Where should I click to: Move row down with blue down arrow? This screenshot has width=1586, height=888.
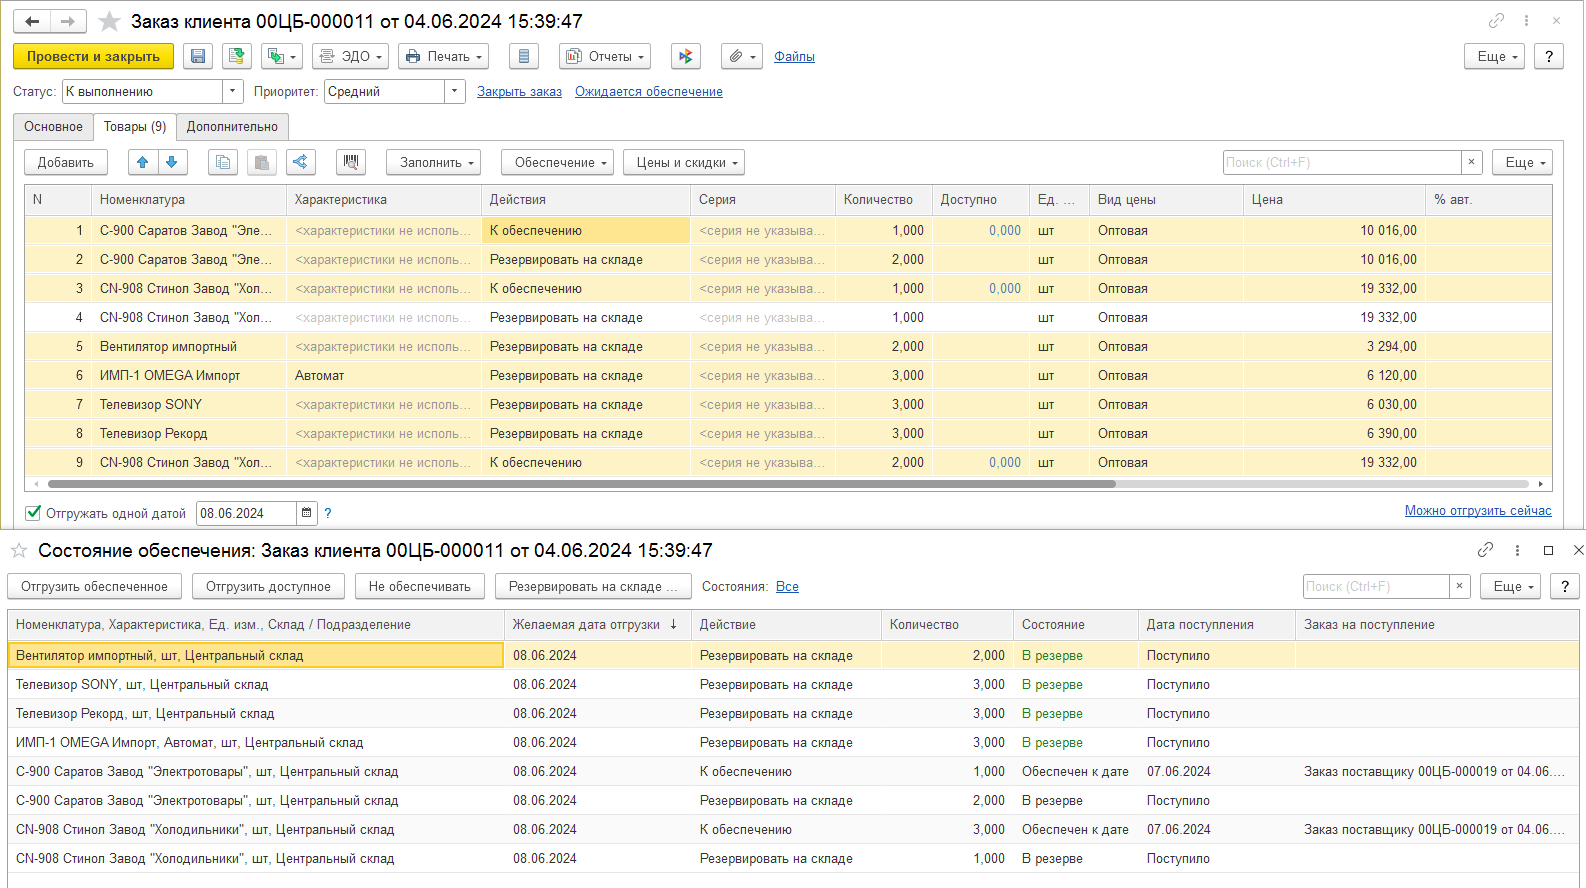pyautogui.click(x=172, y=162)
